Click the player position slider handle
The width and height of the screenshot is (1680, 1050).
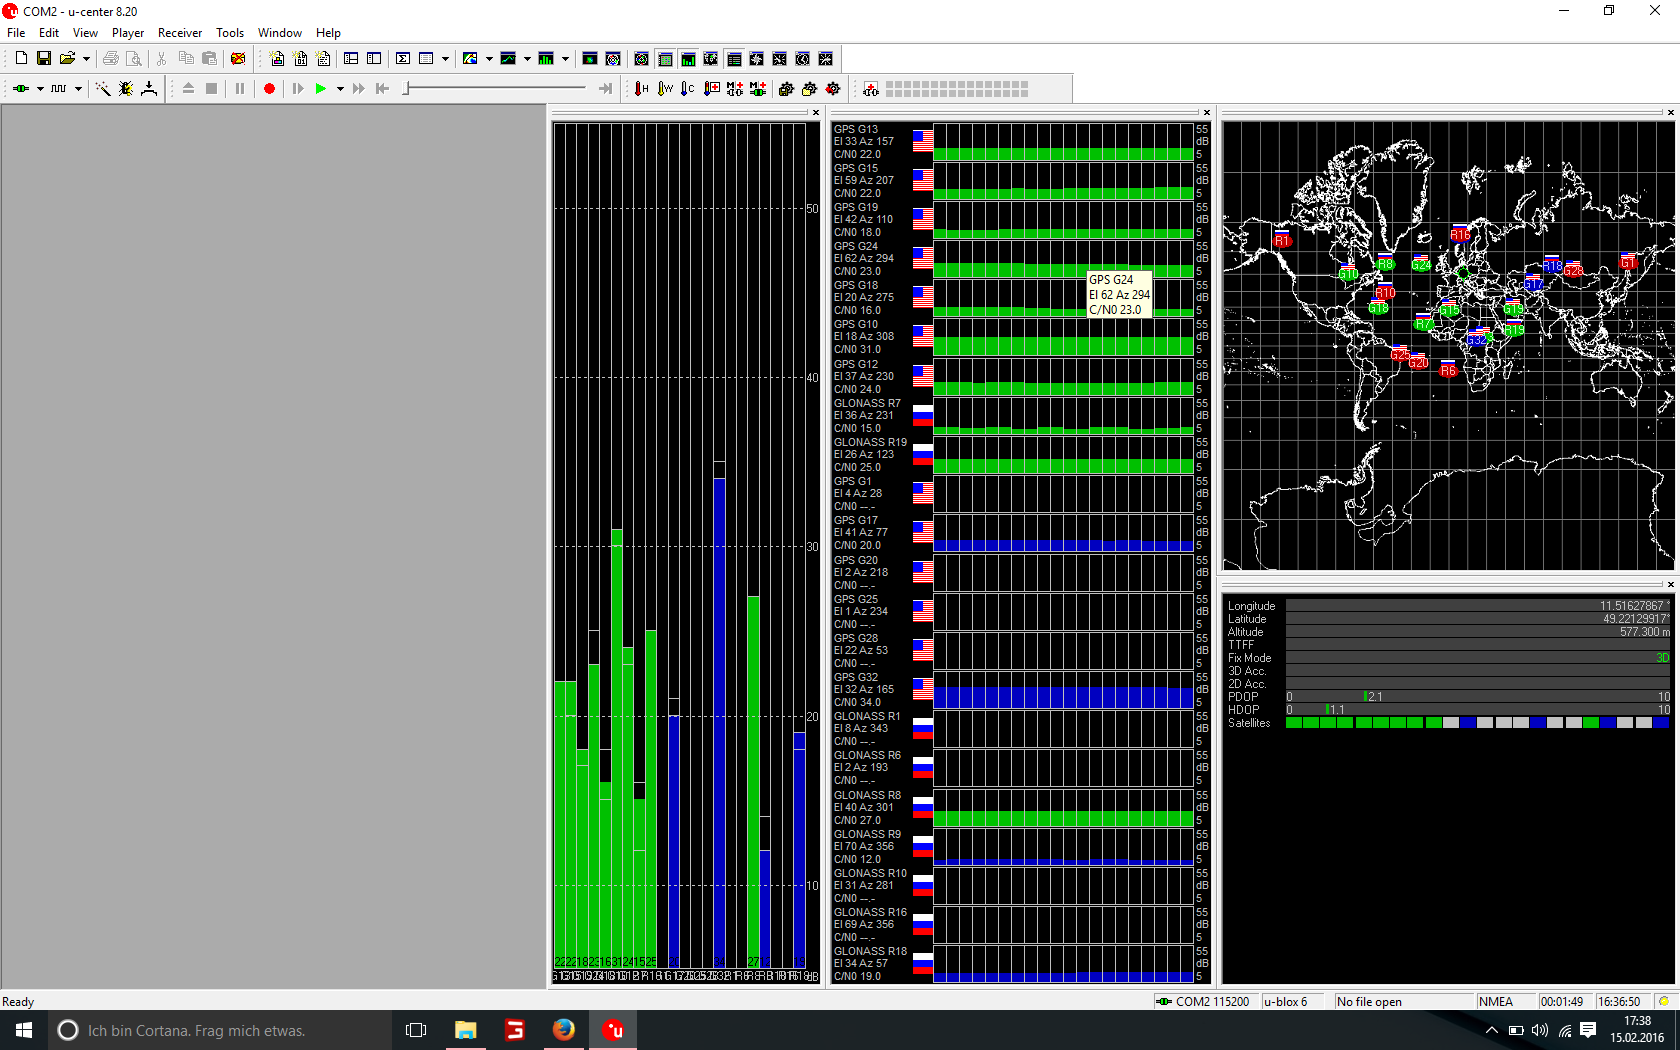click(x=406, y=89)
